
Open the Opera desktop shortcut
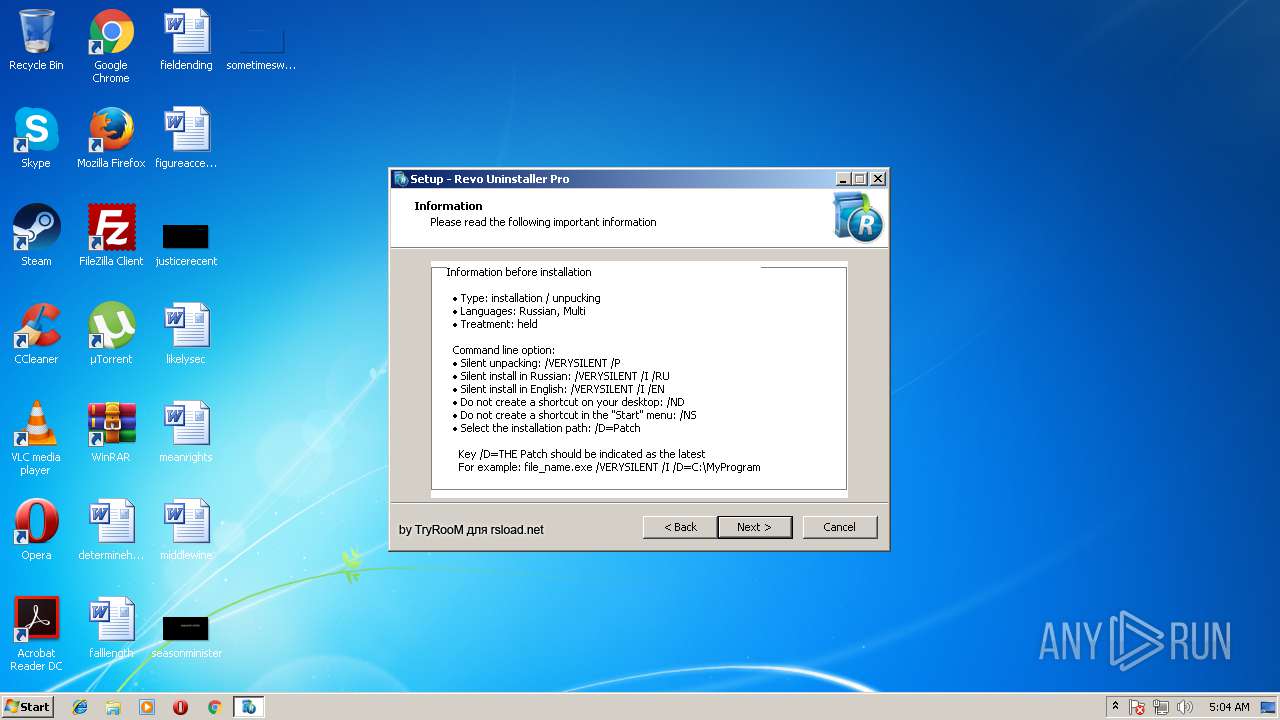tap(36, 530)
